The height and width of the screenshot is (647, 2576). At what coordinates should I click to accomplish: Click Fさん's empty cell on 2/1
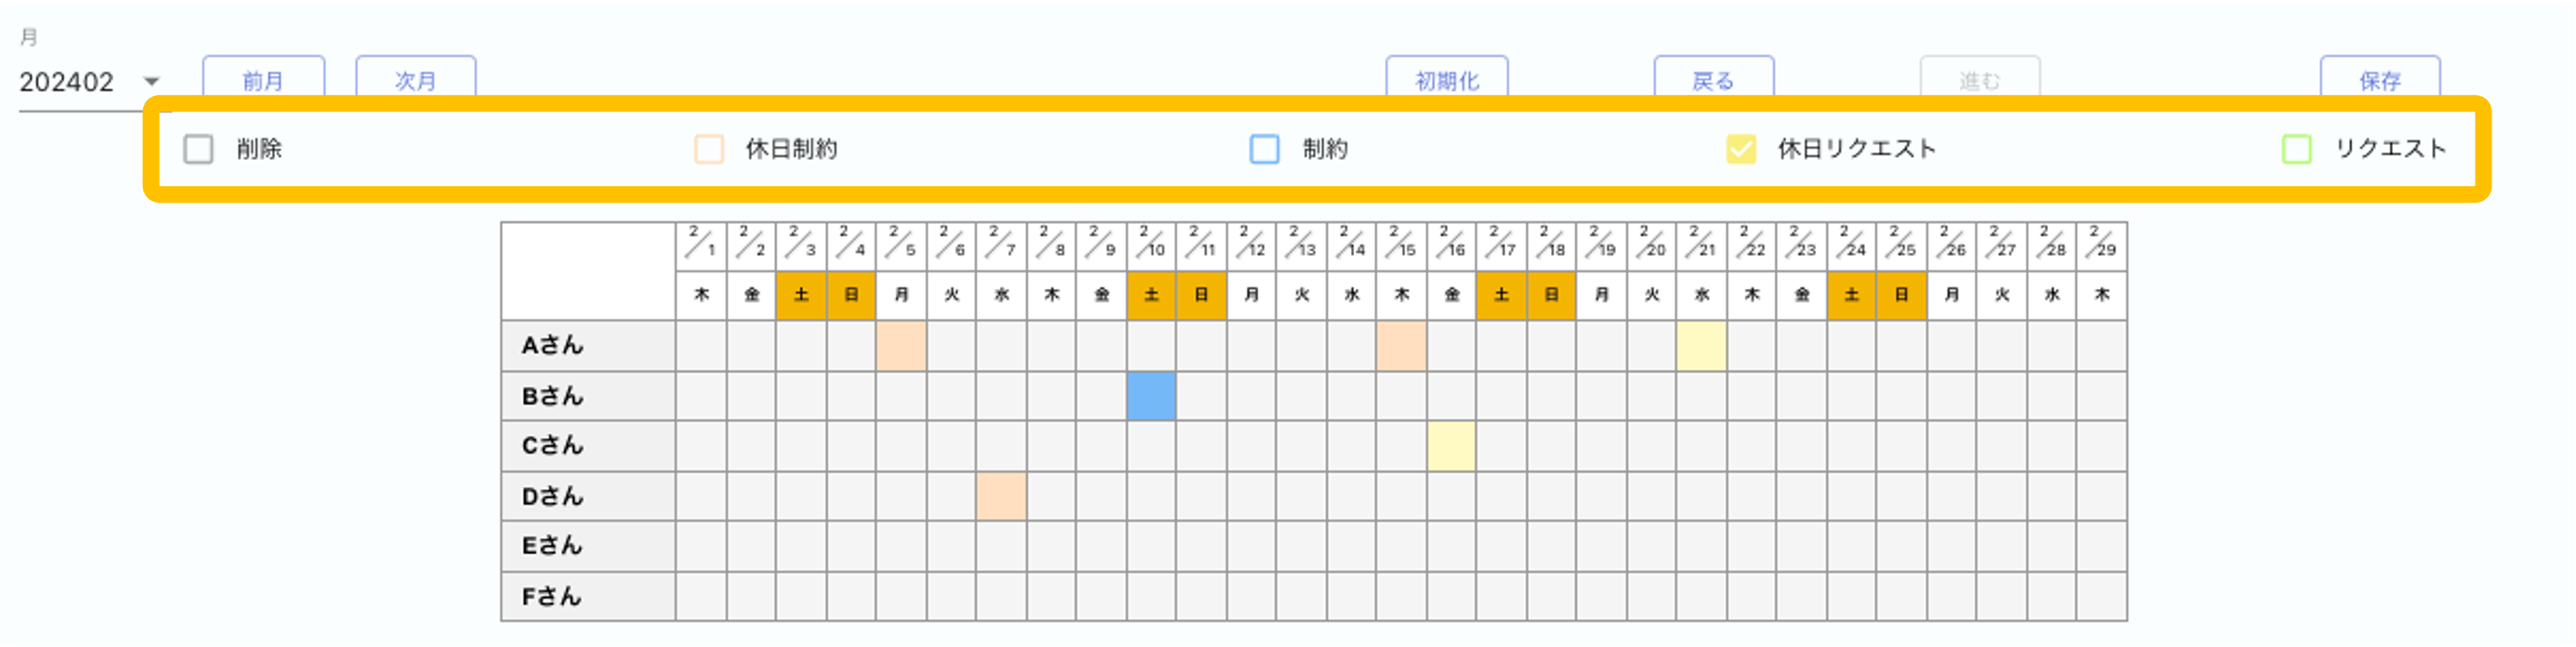701,596
